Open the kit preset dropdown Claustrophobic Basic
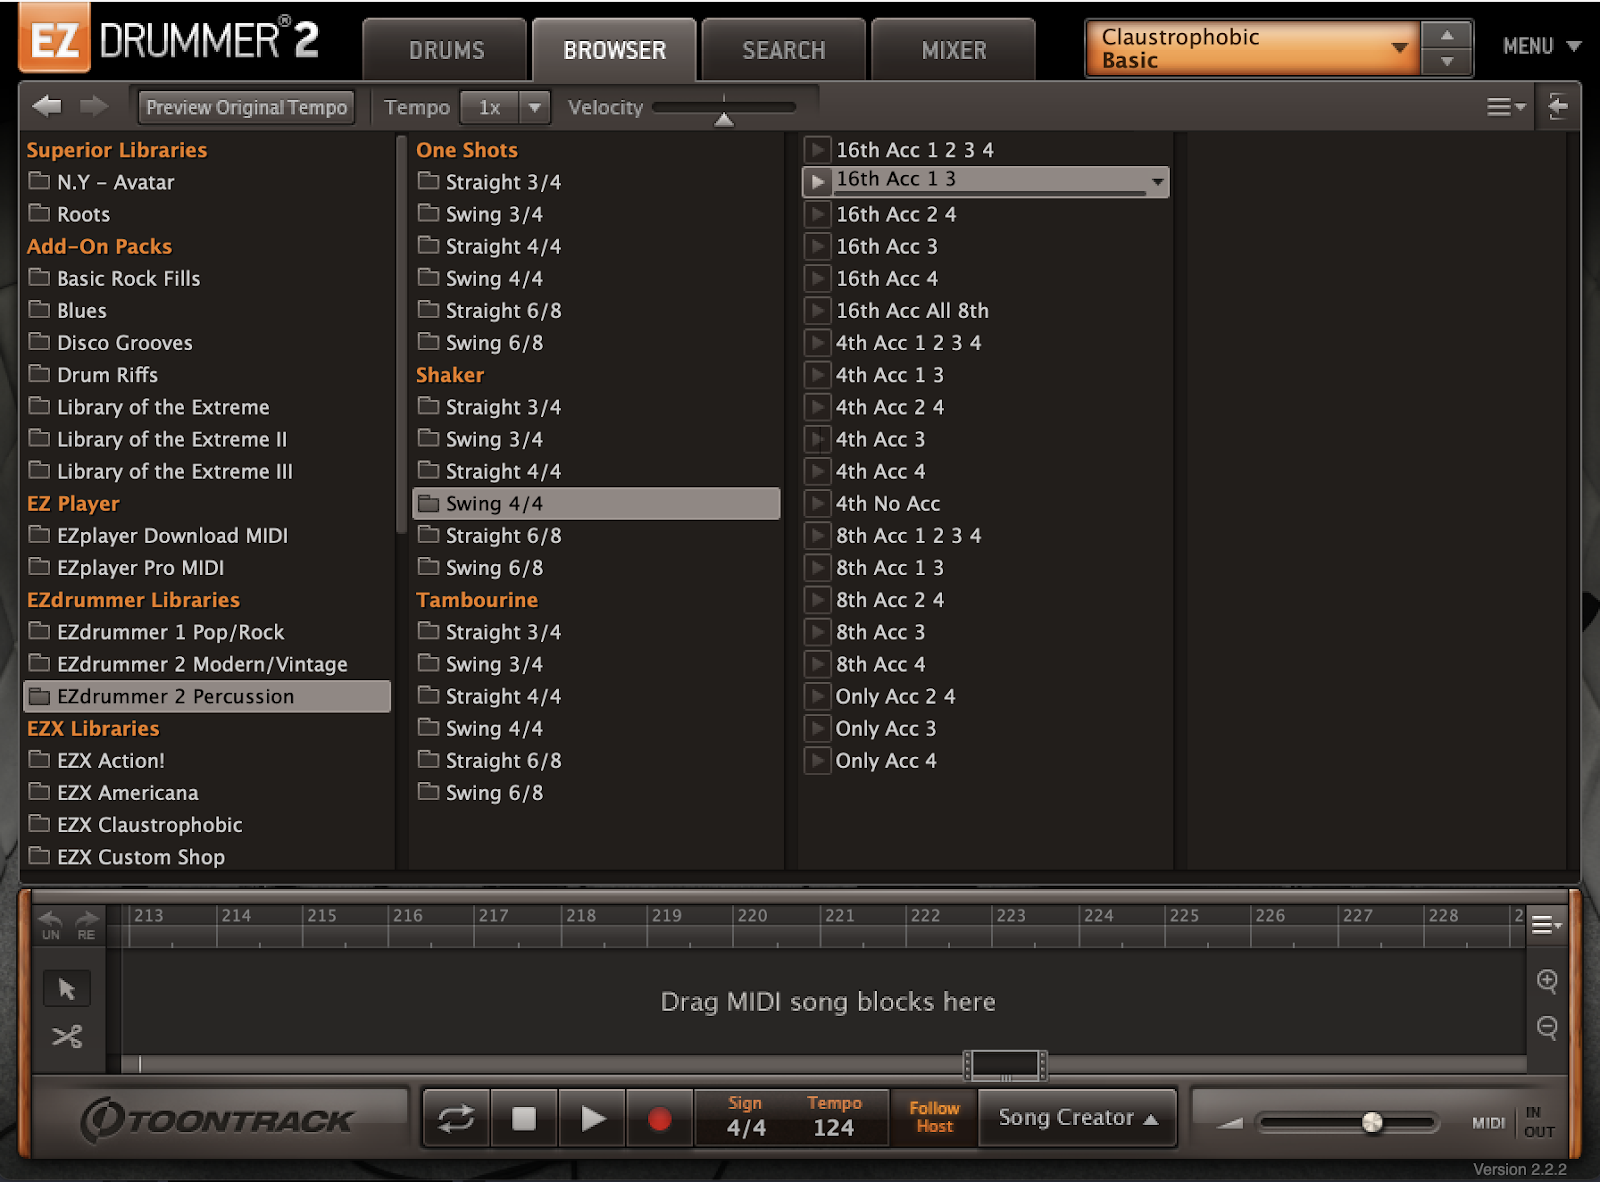Viewport: 1600px width, 1182px height. (x=1253, y=48)
